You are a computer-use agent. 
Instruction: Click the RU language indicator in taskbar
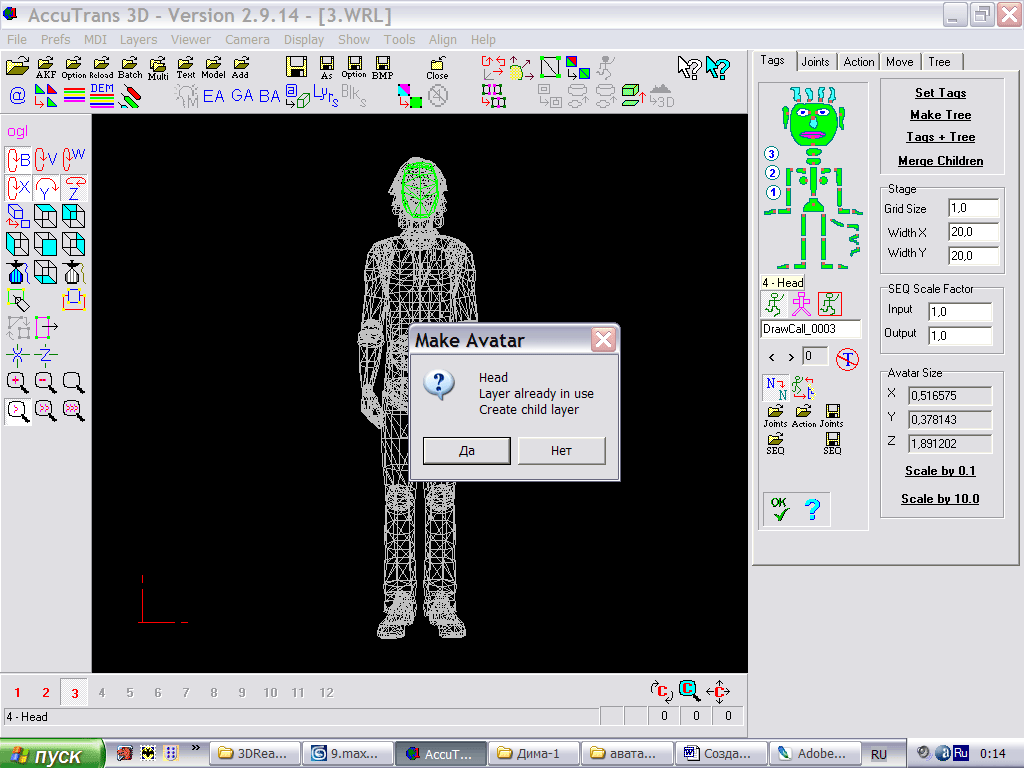[x=879, y=754]
